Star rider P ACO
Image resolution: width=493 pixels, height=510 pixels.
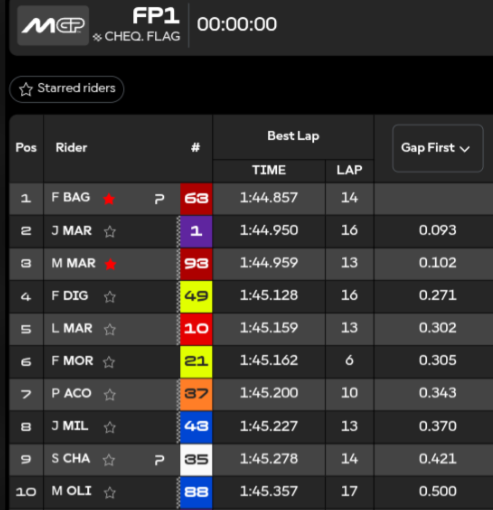(110, 395)
